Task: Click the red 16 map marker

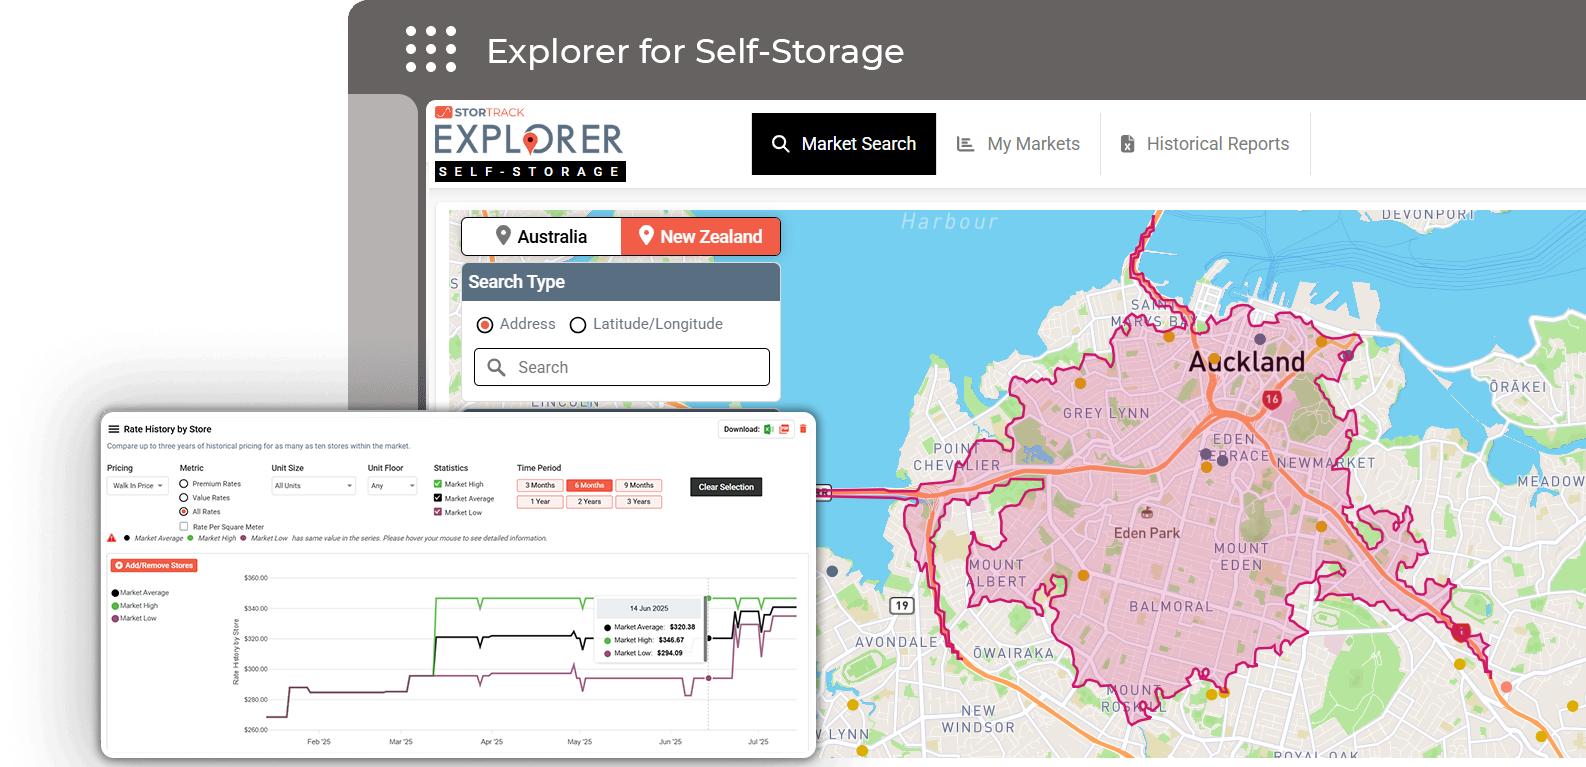Action: [1271, 399]
